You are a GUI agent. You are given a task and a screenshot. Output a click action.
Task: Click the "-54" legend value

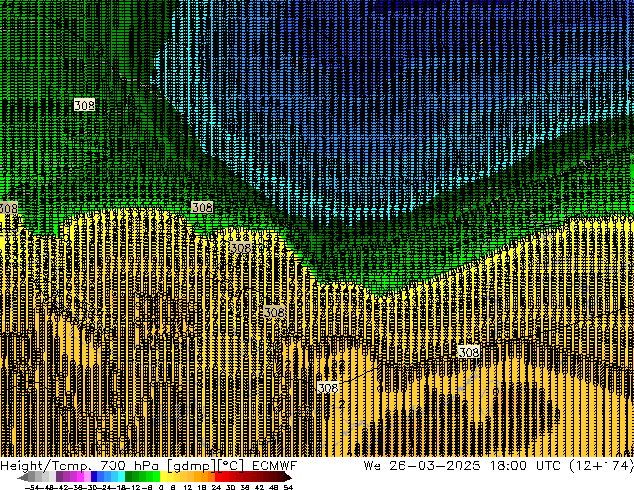point(31,487)
